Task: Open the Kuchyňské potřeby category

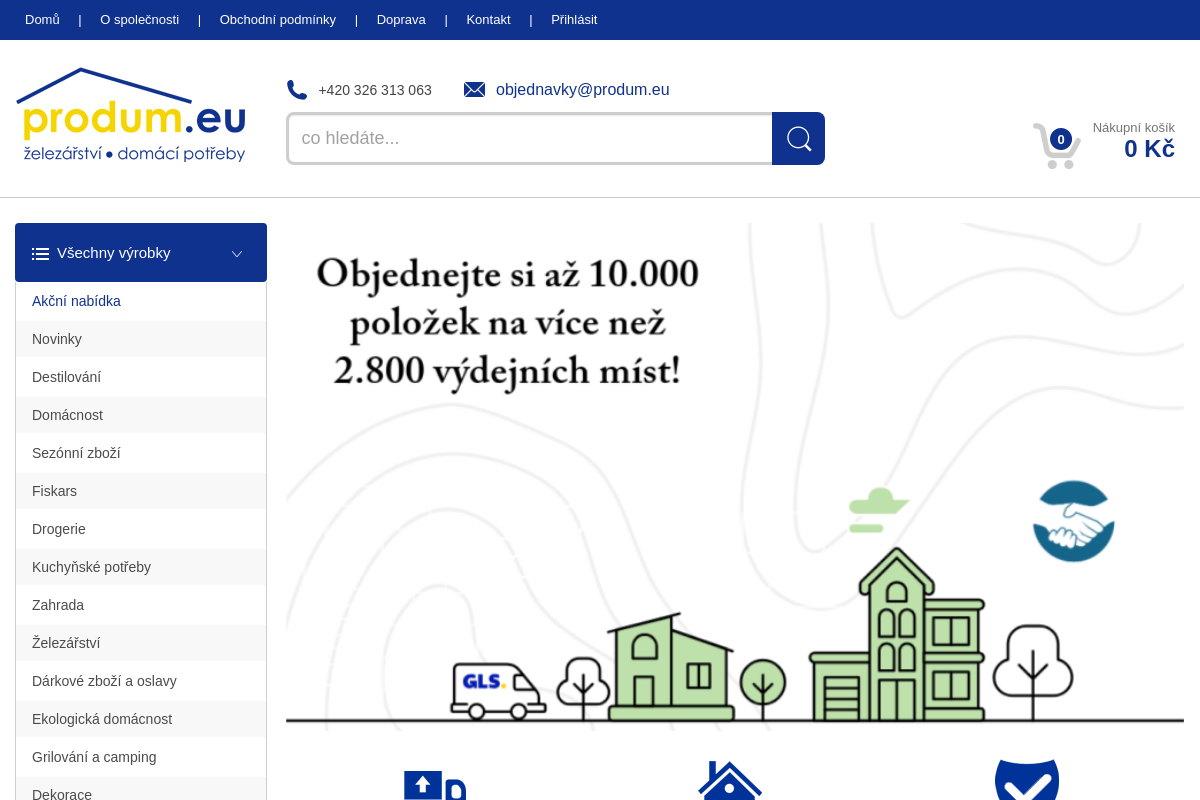Action: [91, 567]
